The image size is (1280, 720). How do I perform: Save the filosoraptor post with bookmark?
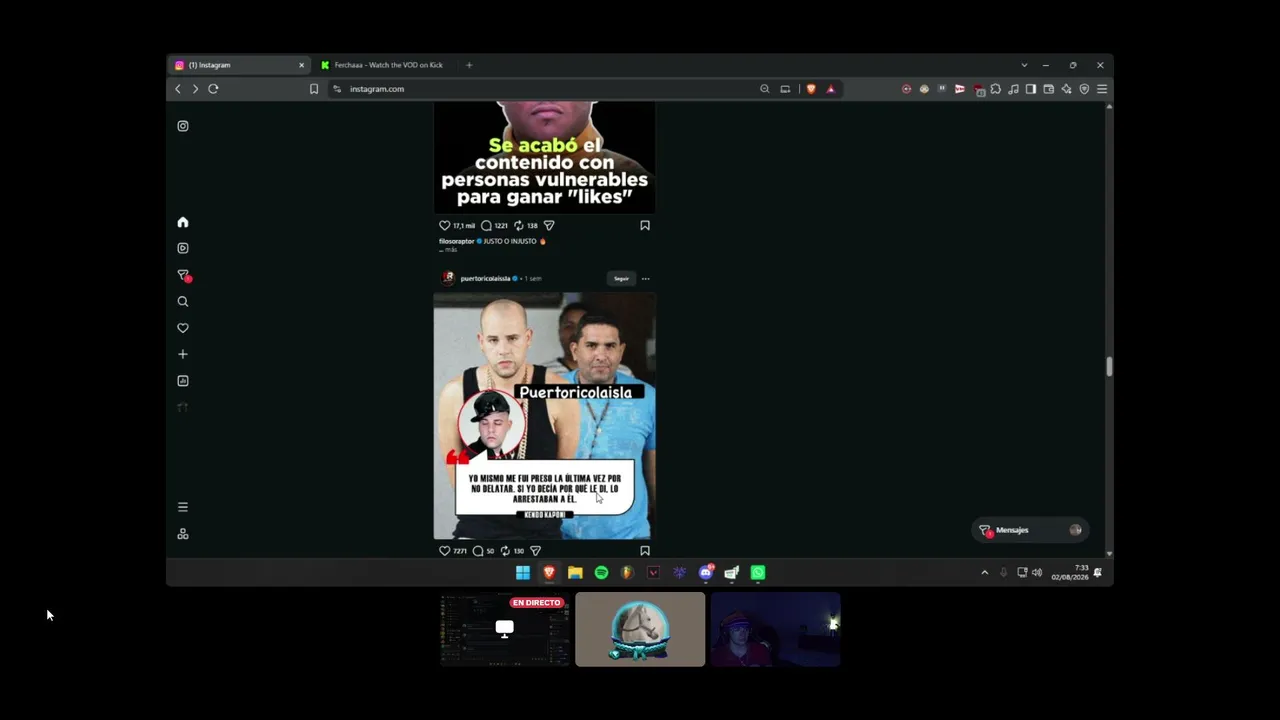coord(645,226)
